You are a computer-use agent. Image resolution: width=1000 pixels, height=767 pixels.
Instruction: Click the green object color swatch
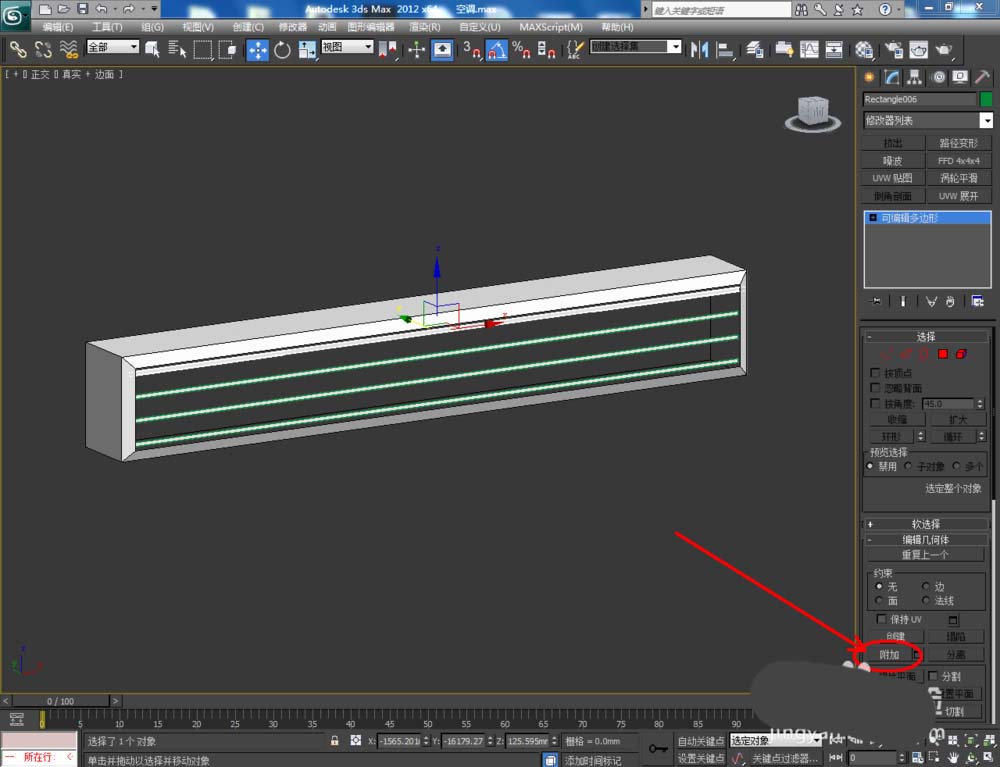(x=986, y=99)
